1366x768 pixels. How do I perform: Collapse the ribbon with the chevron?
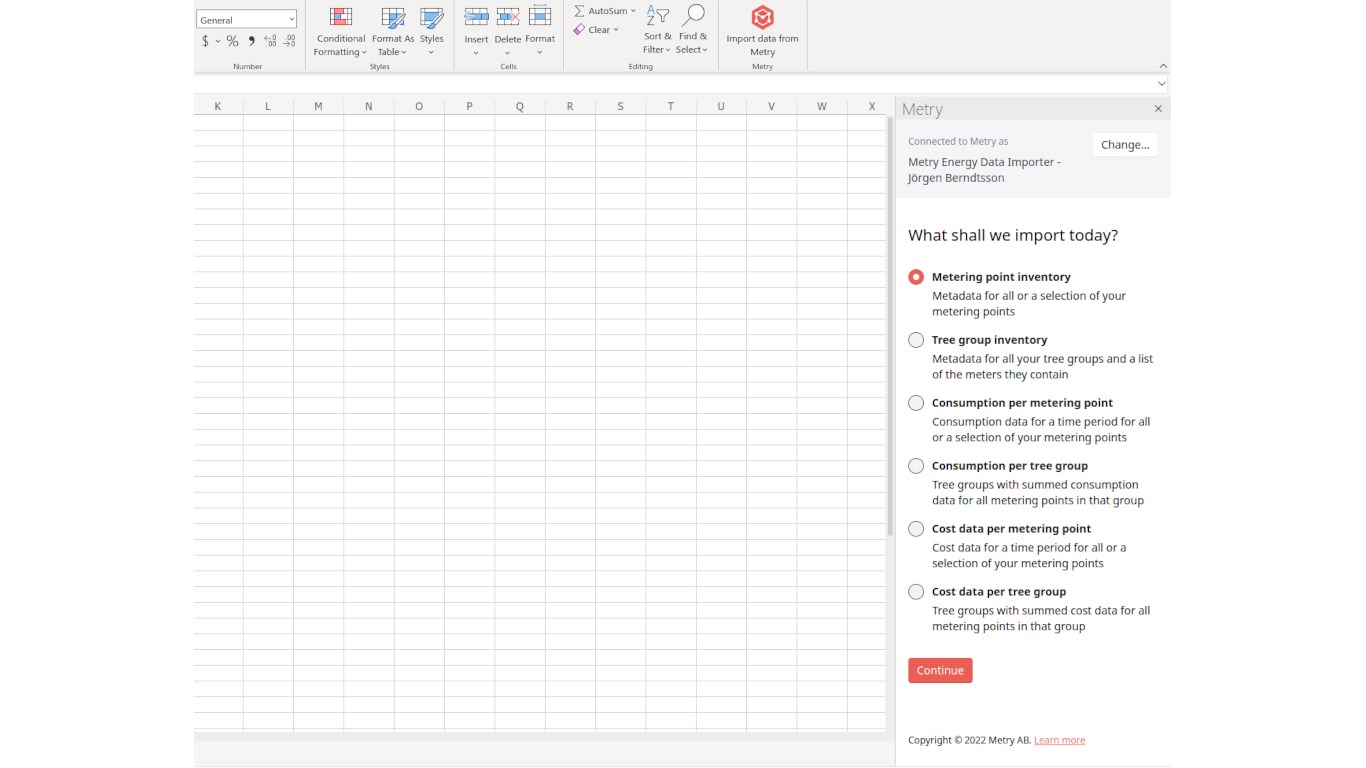click(1162, 66)
